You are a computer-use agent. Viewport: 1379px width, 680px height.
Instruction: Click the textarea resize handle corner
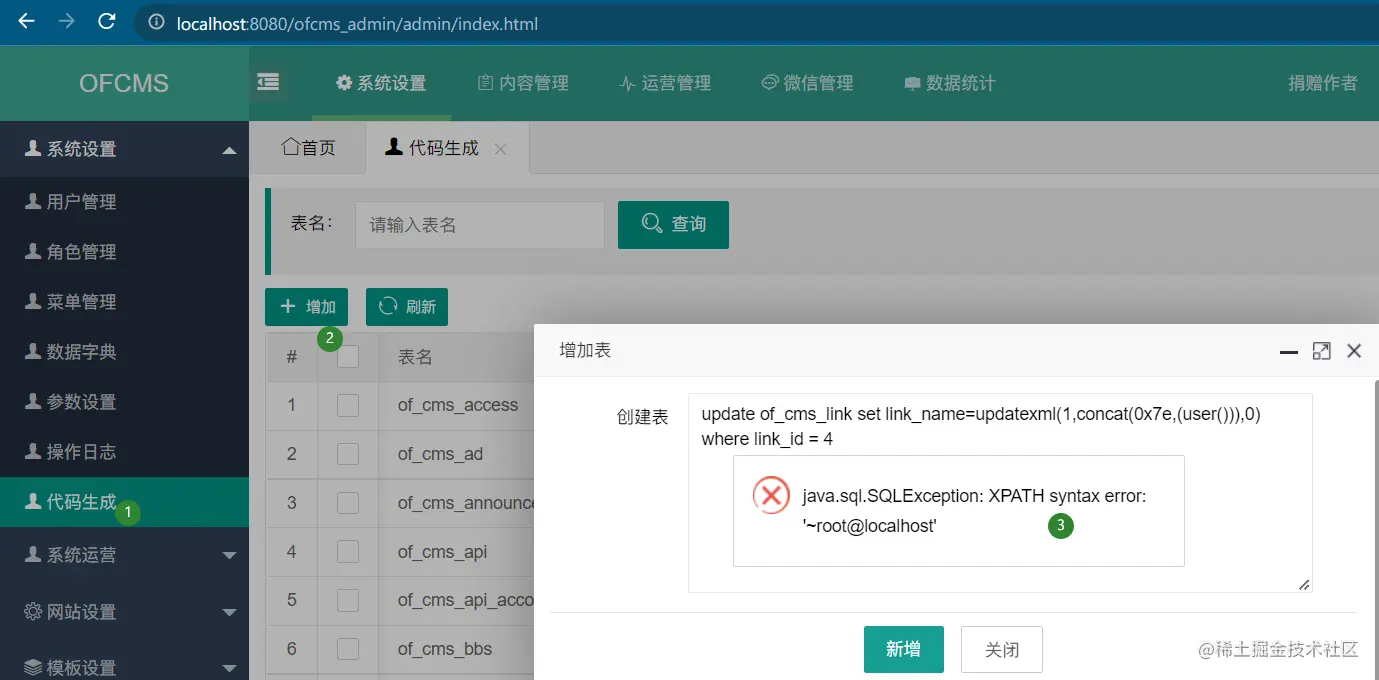[1304, 585]
